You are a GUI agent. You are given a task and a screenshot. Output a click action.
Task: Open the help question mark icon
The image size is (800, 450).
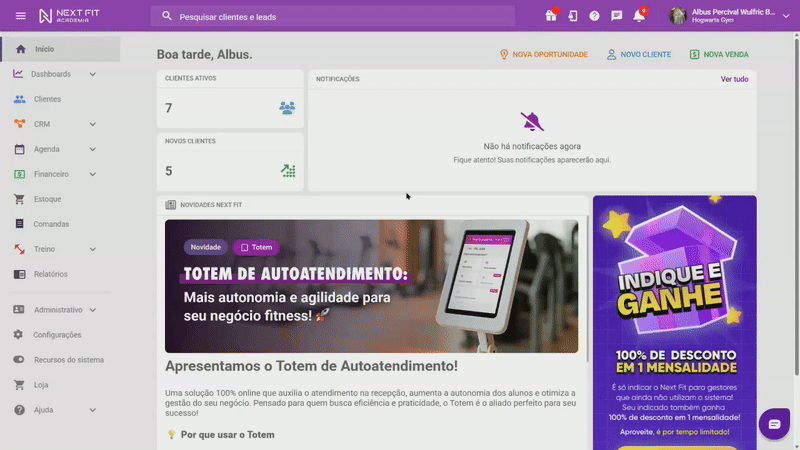pyautogui.click(x=594, y=16)
